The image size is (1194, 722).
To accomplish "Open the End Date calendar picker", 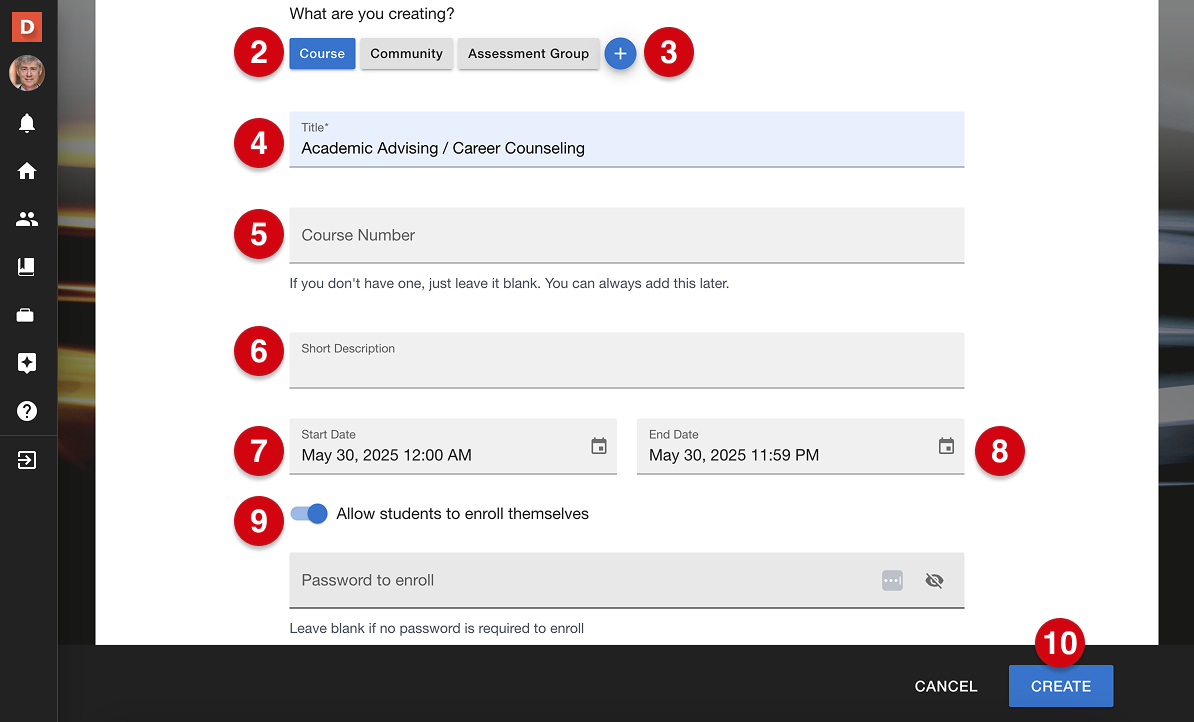I will point(947,446).
